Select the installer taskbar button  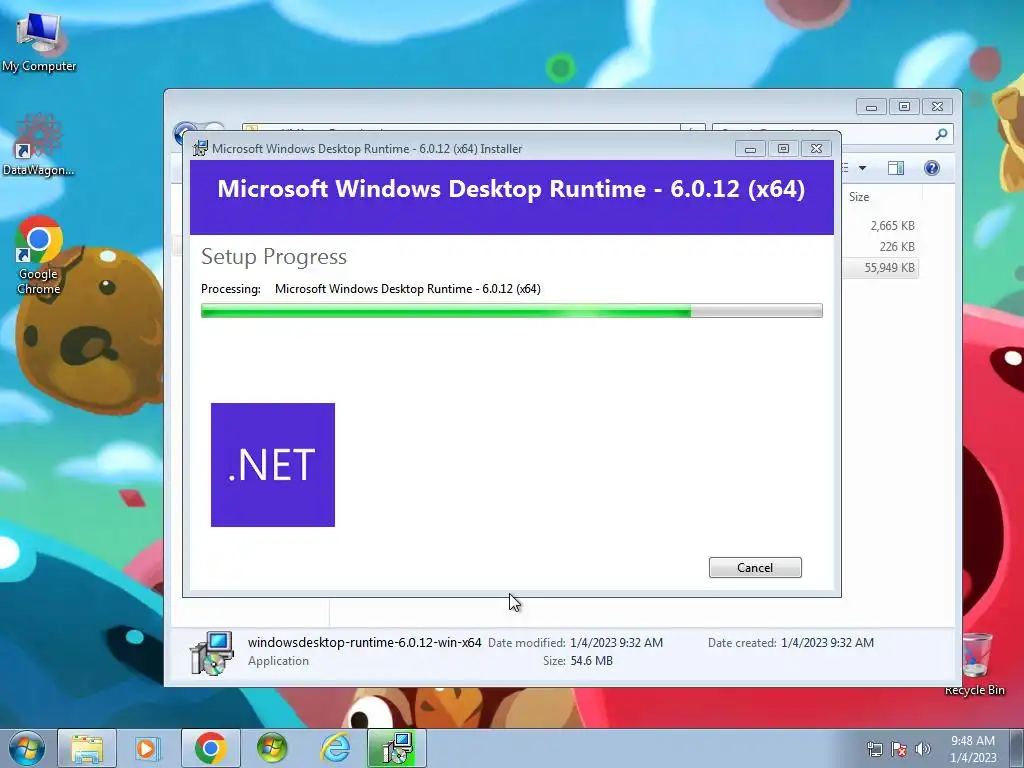click(x=397, y=748)
